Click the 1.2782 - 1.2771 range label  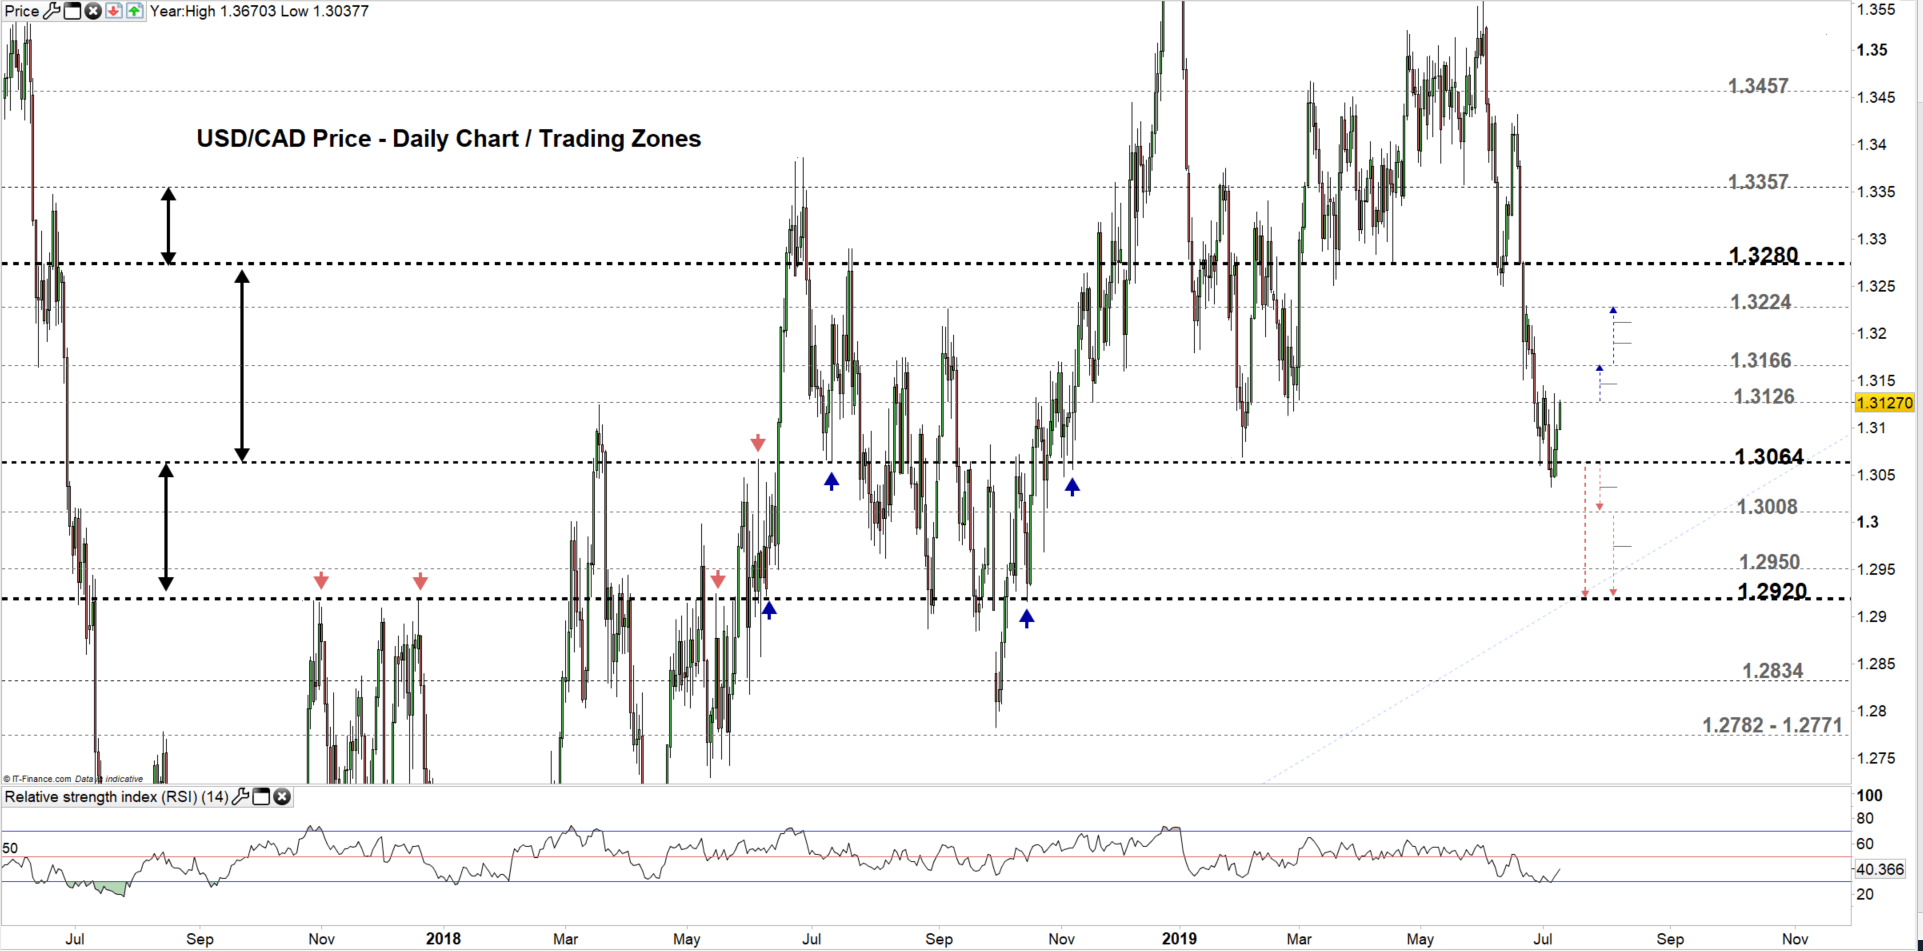(1772, 725)
